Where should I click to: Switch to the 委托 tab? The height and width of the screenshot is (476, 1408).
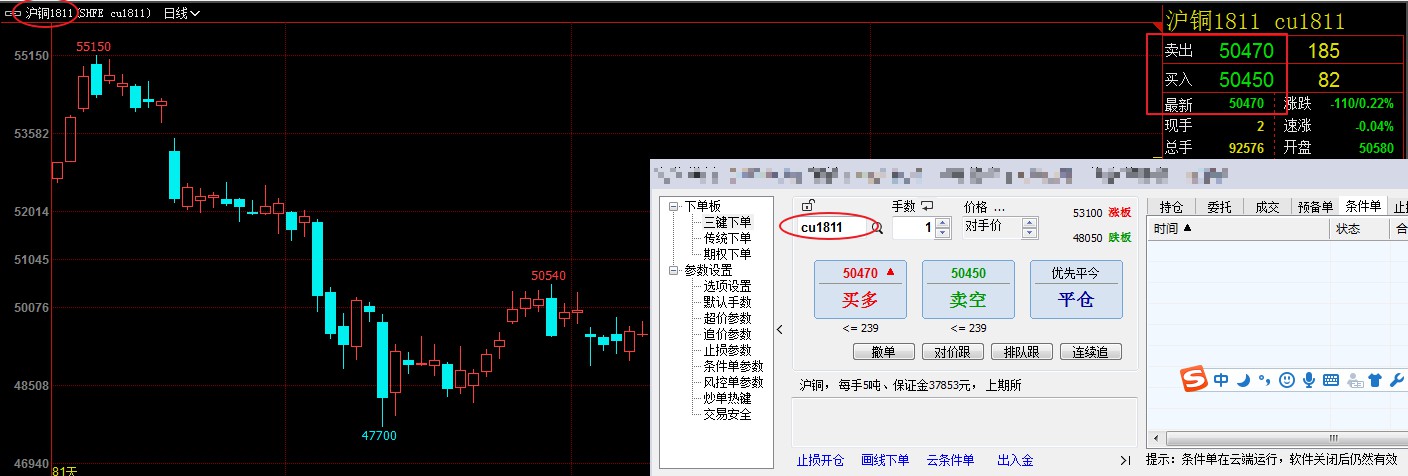(x=1219, y=207)
